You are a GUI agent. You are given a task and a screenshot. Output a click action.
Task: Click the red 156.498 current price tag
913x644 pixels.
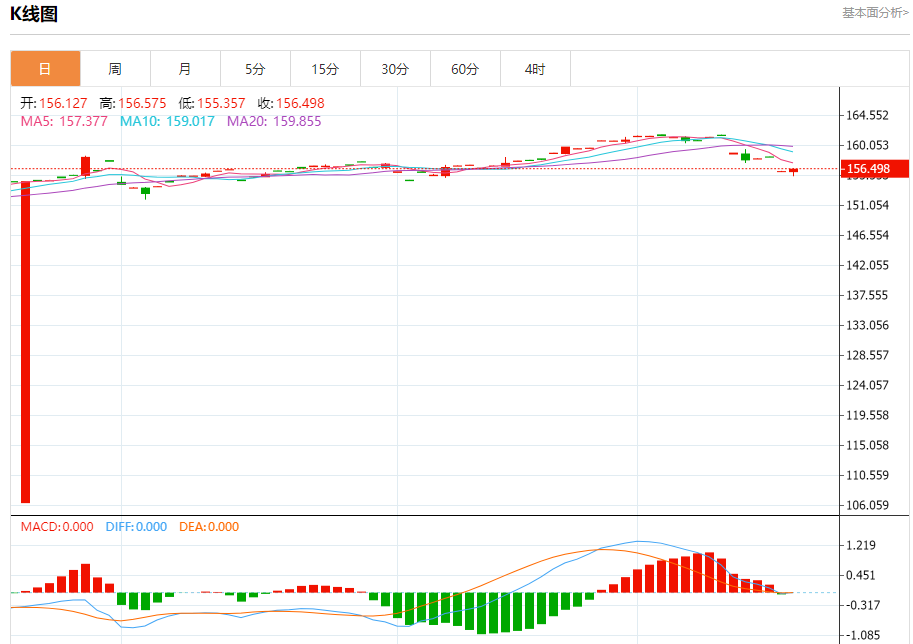click(874, 169)
